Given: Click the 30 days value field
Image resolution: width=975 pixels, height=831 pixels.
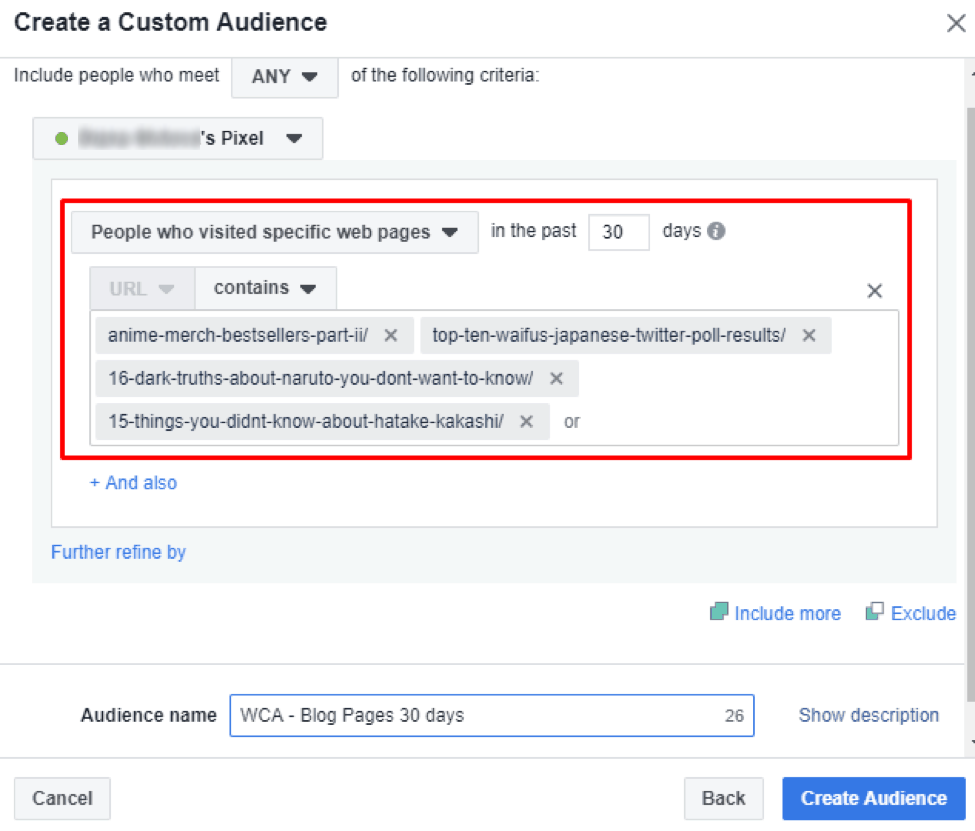Looking at the screenshot, I should point(618,231).
